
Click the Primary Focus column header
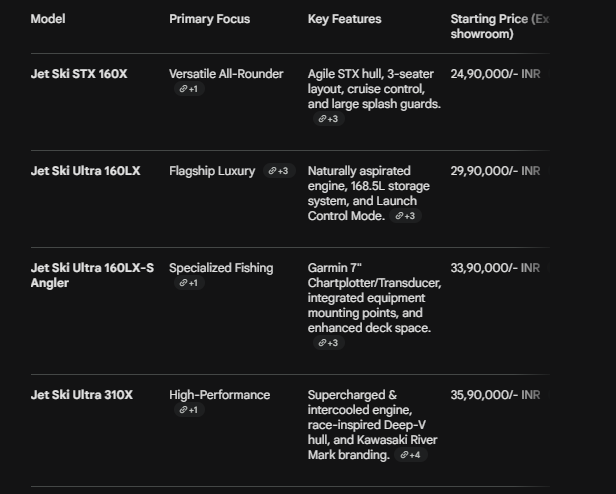tap(209, 19)
